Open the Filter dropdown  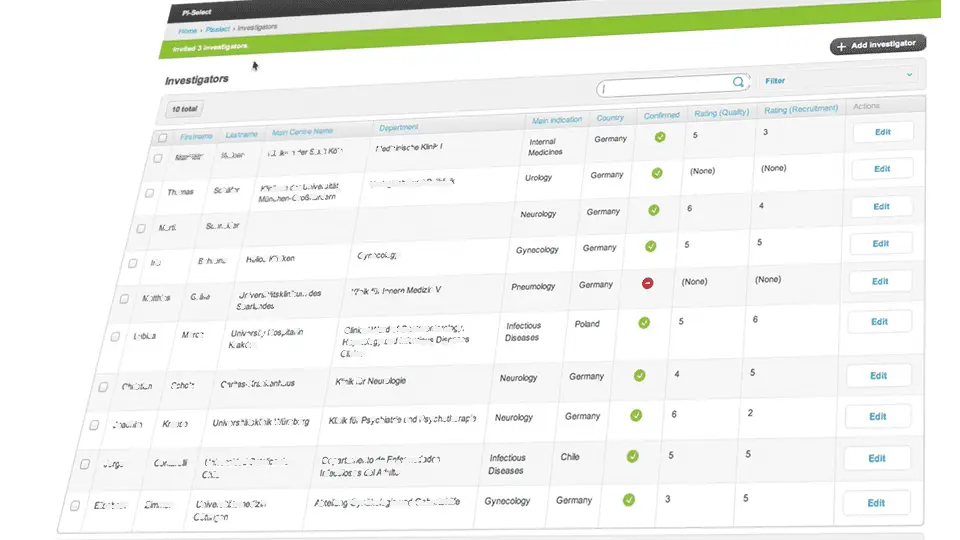(x=839, y=78)
